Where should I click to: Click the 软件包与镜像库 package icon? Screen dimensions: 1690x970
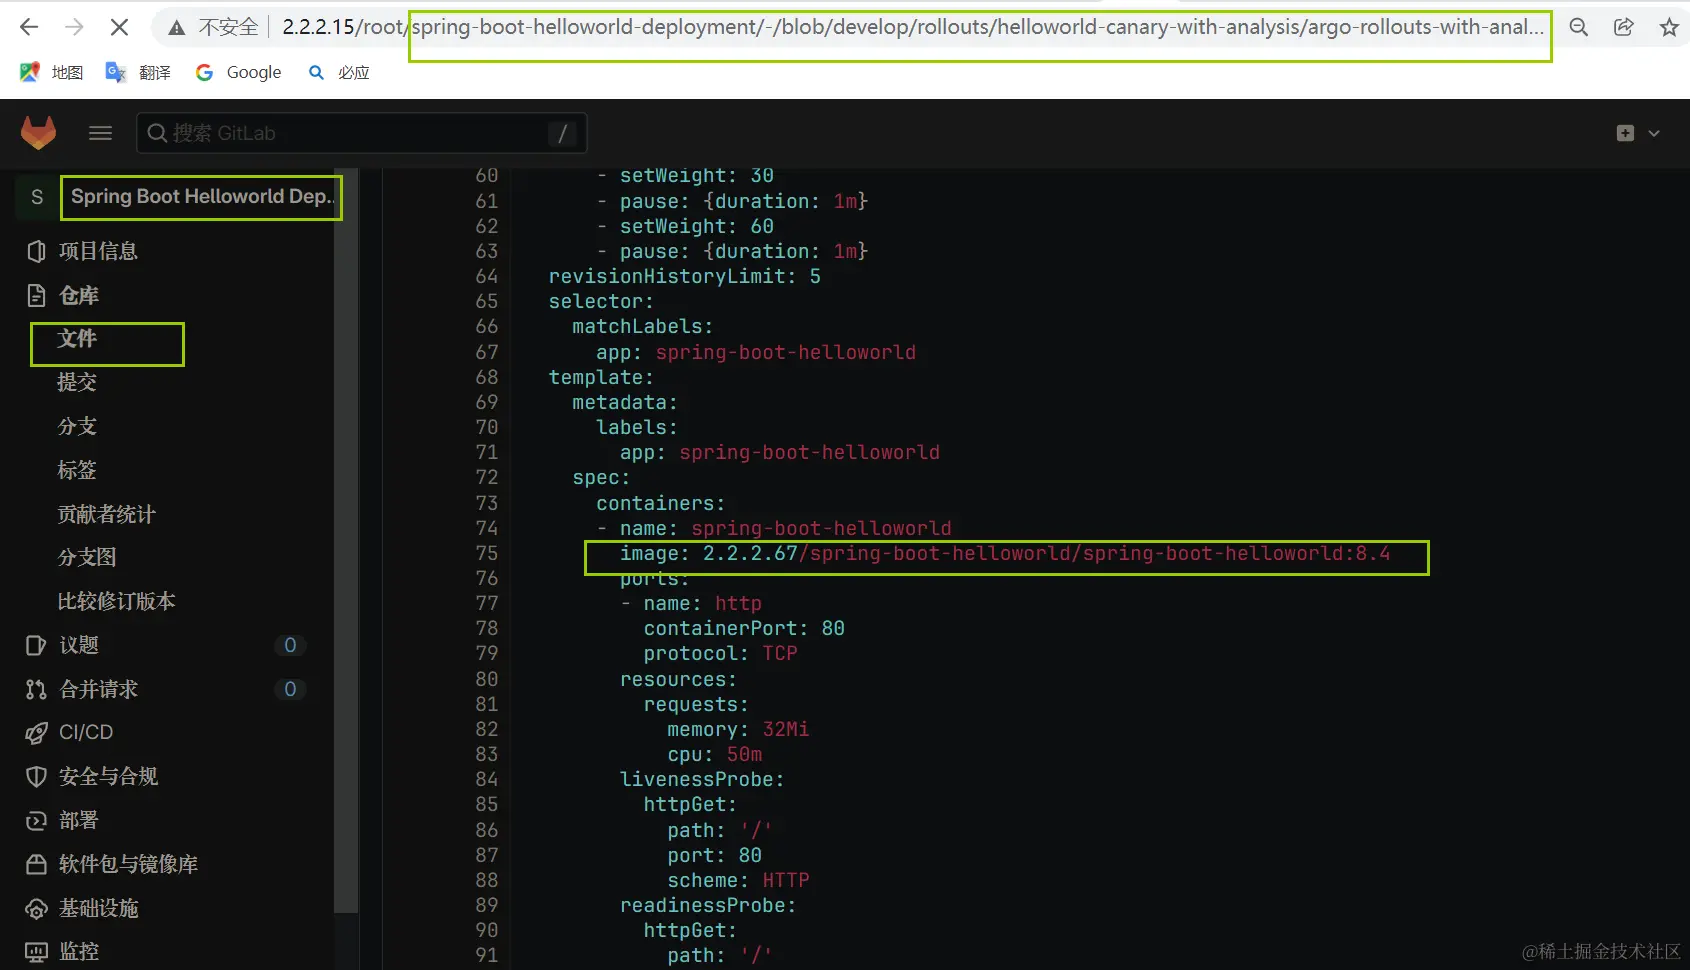36,864
